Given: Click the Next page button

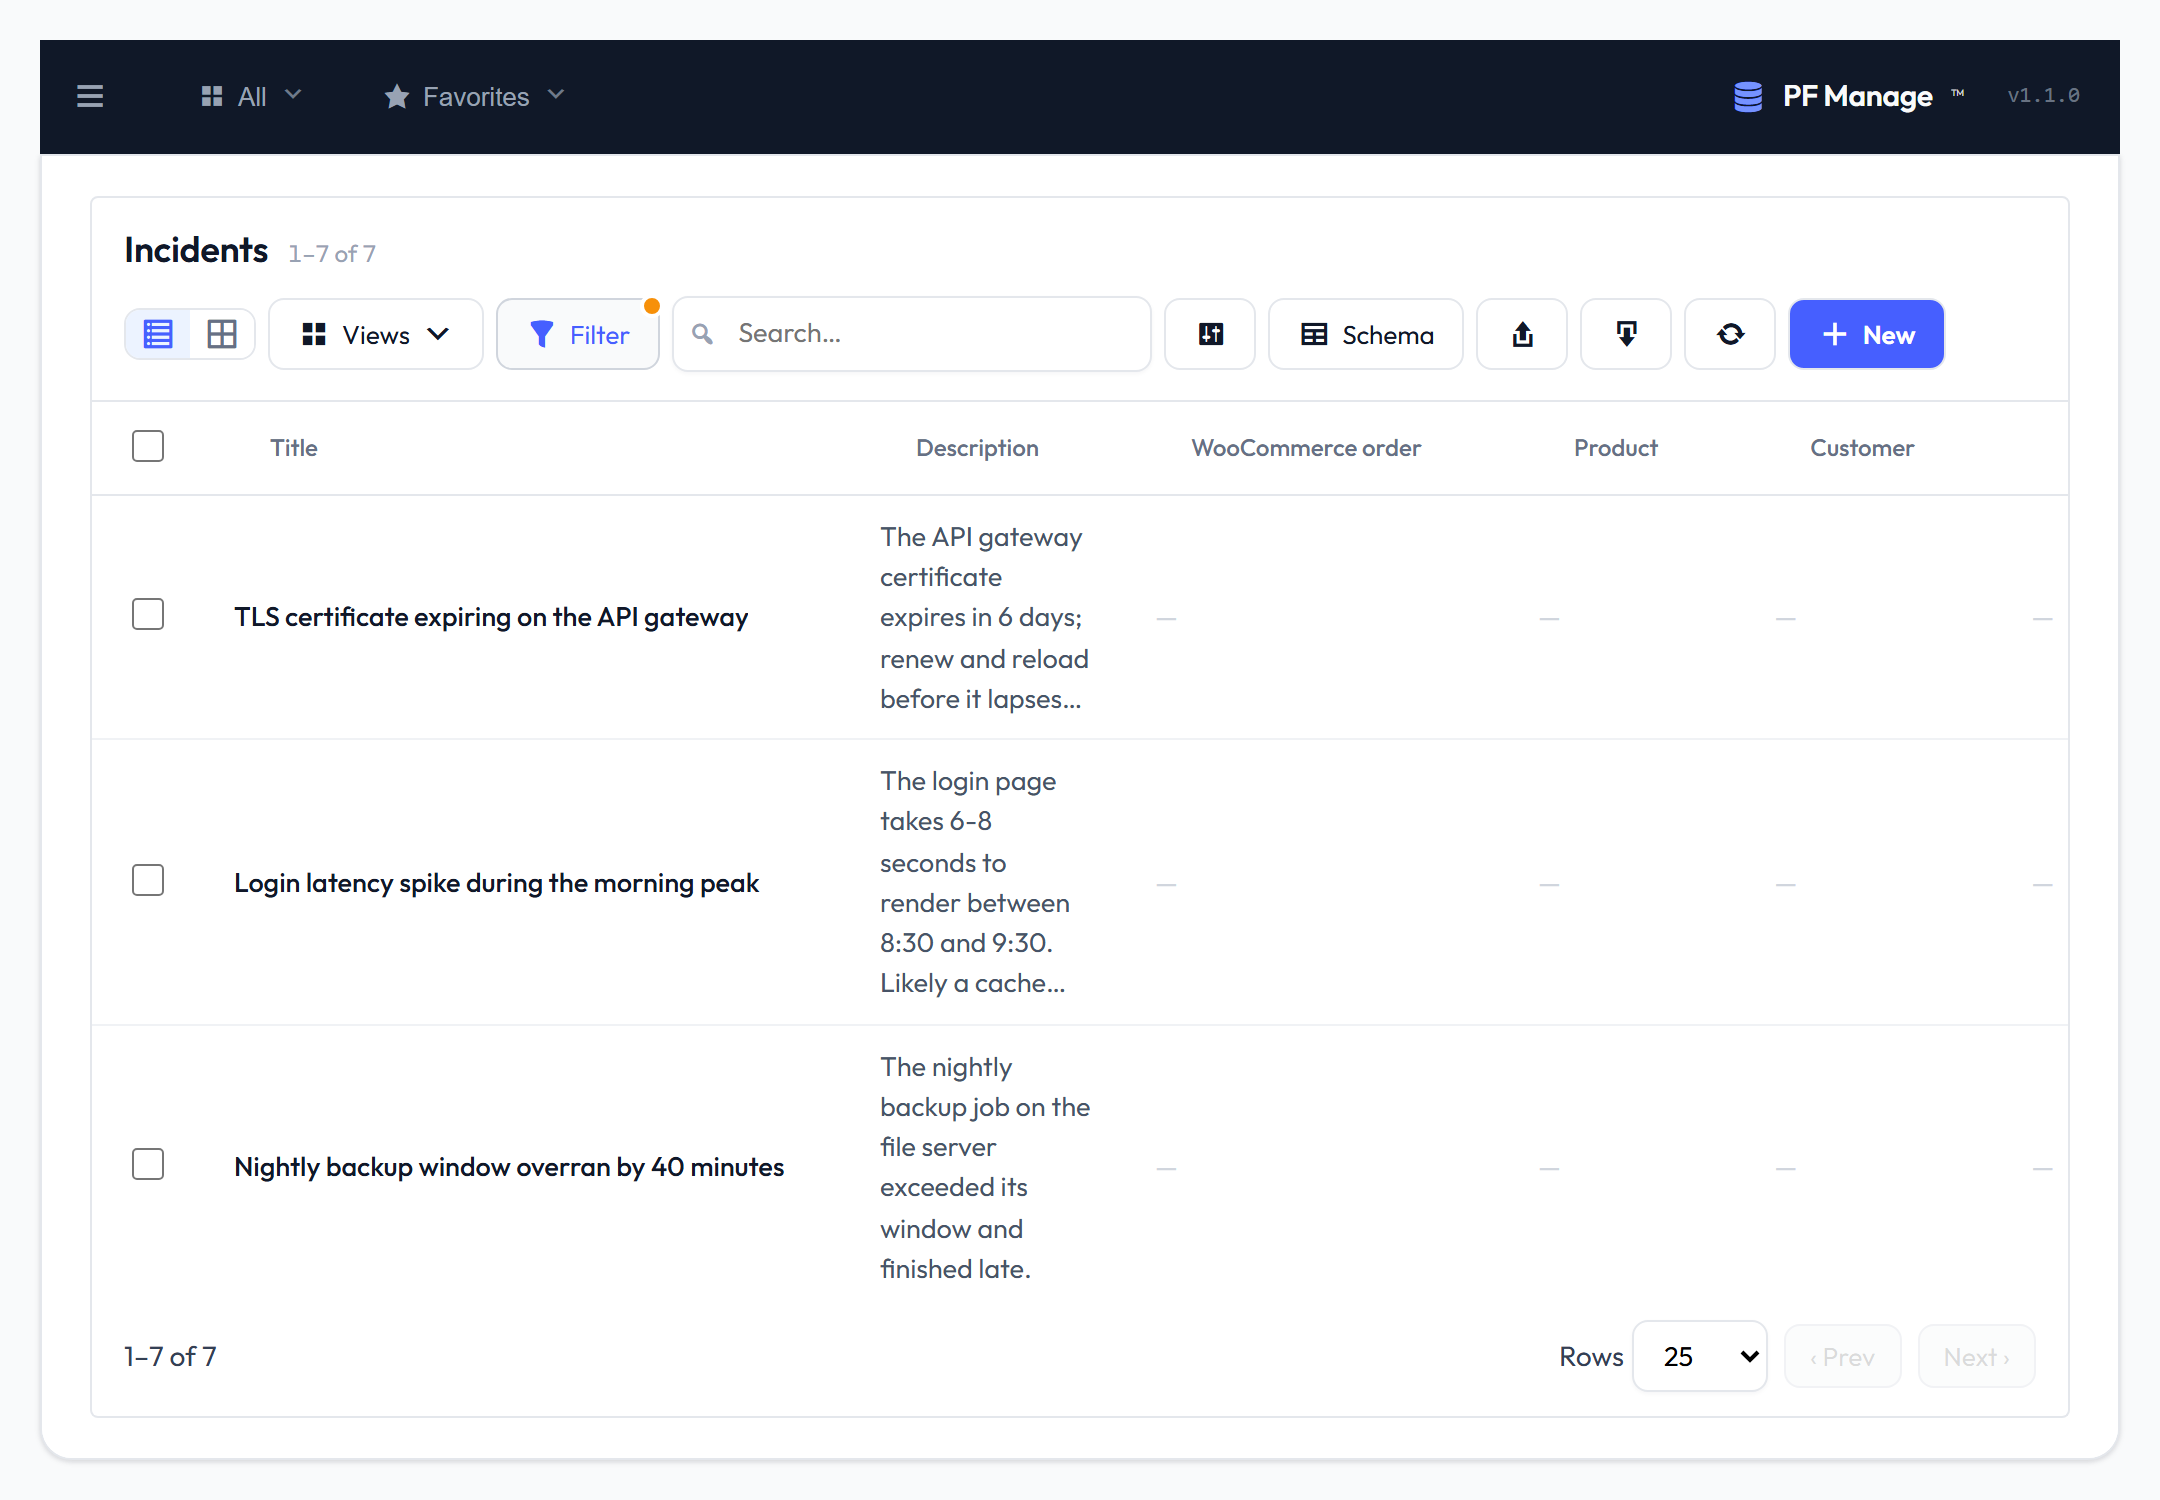Looking at the screenshot, I should (x=1977, y=1357).
